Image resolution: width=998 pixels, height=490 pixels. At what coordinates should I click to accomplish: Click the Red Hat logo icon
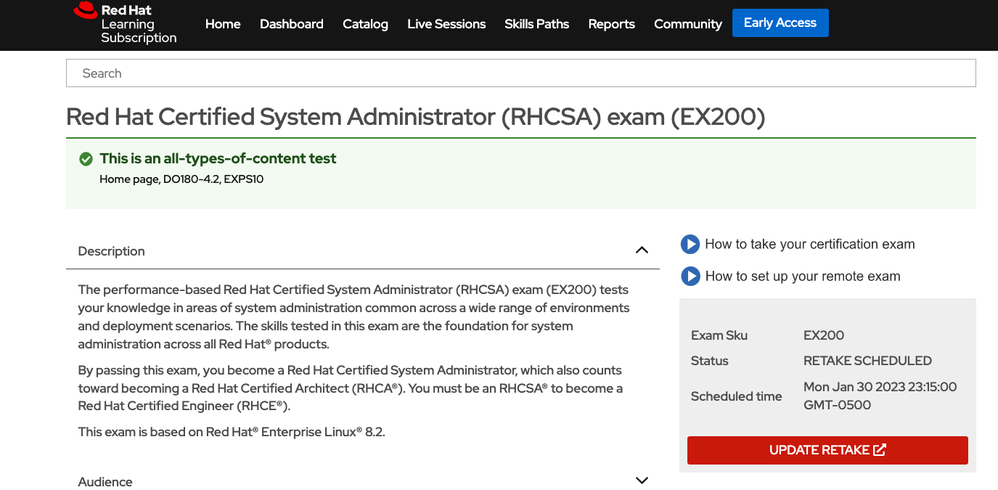coord(85,12)
